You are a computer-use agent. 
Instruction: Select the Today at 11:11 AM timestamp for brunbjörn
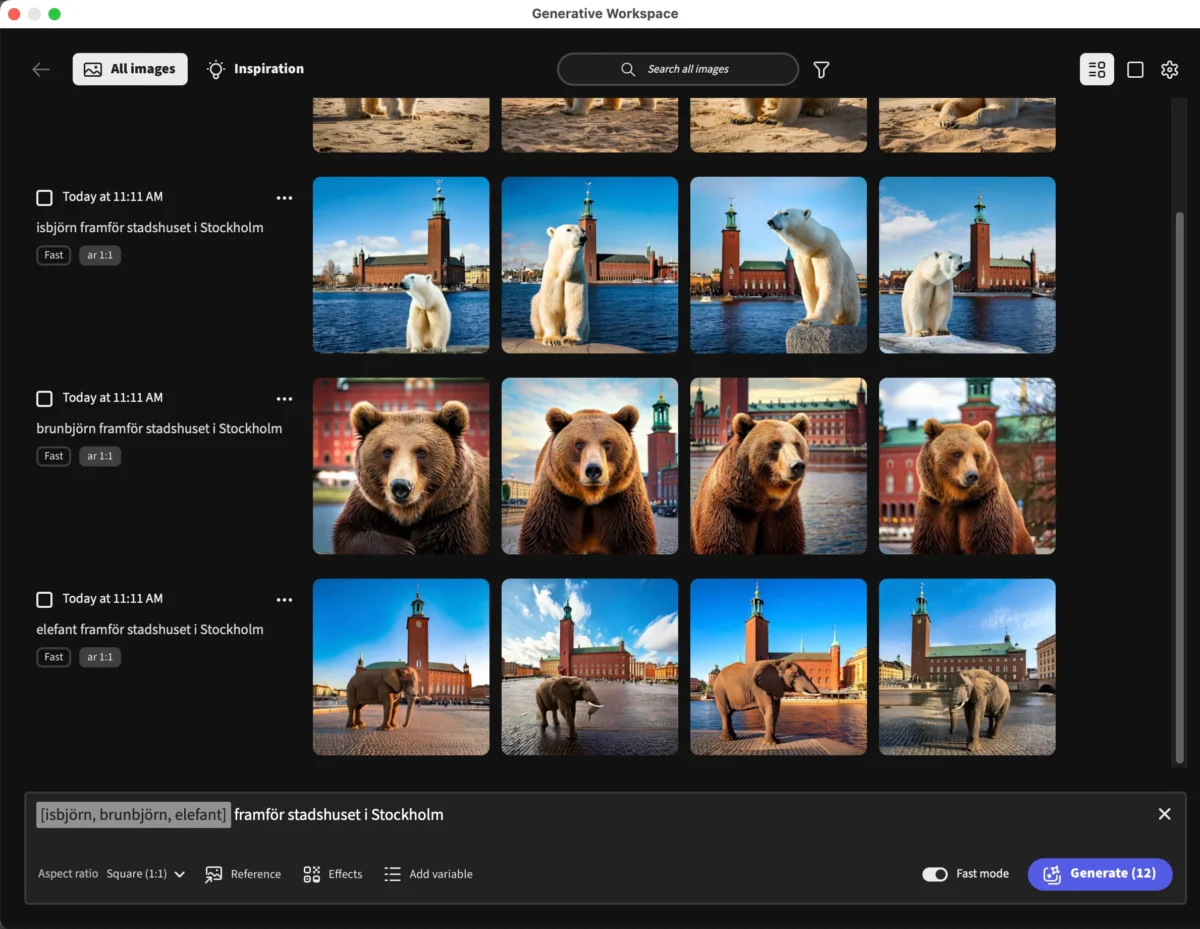click(112, 398)
